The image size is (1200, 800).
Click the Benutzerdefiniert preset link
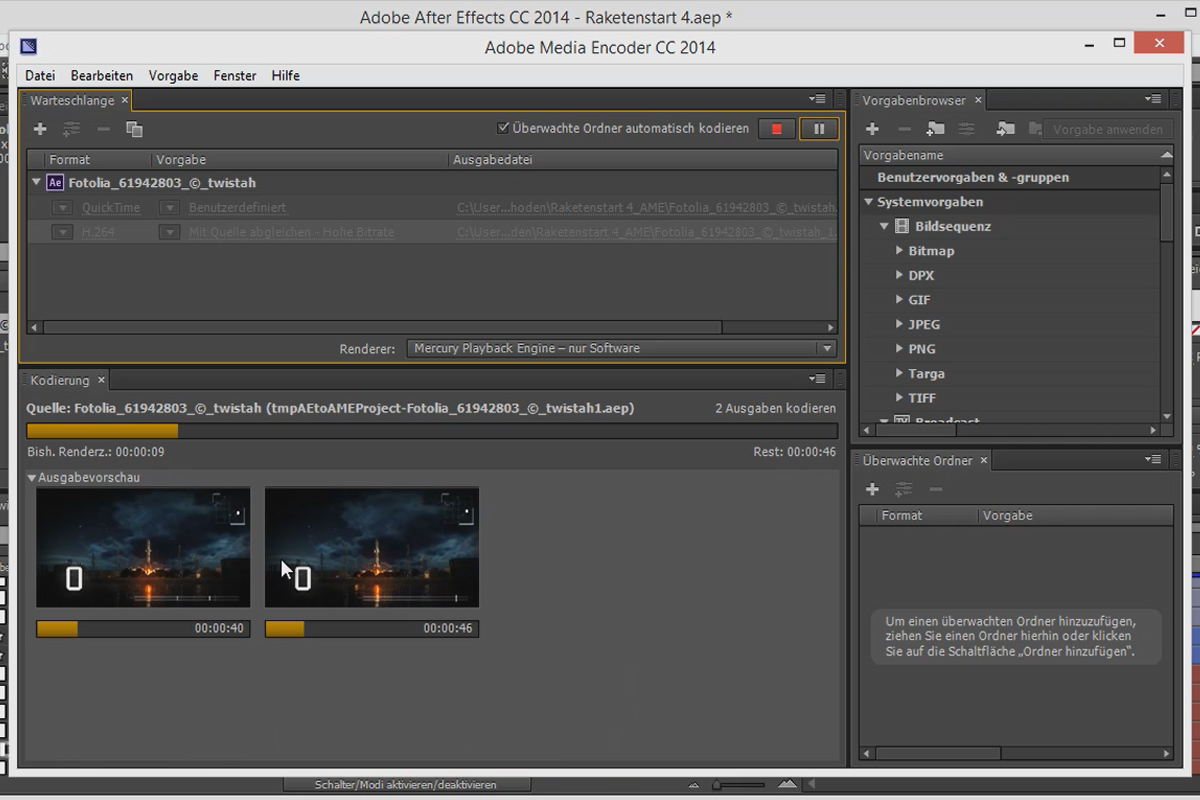pyautogui.click(x=238, y=208)
